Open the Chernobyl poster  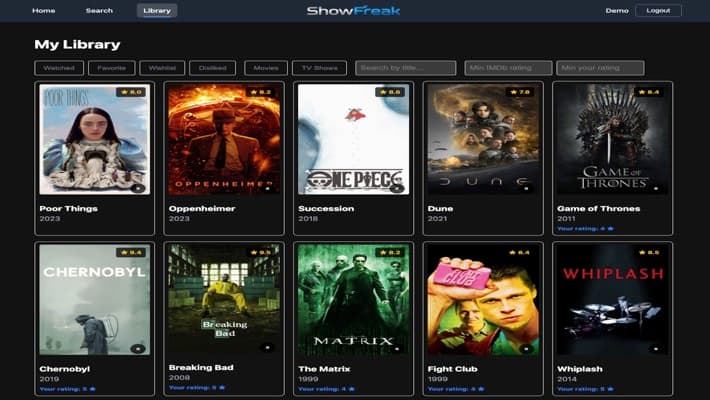click(x=95, y=300)
